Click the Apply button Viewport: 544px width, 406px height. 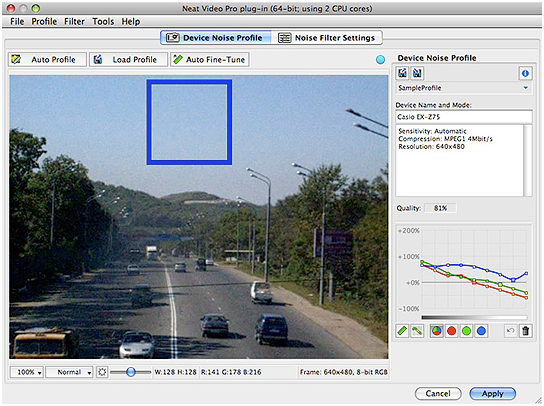point(492,394)
